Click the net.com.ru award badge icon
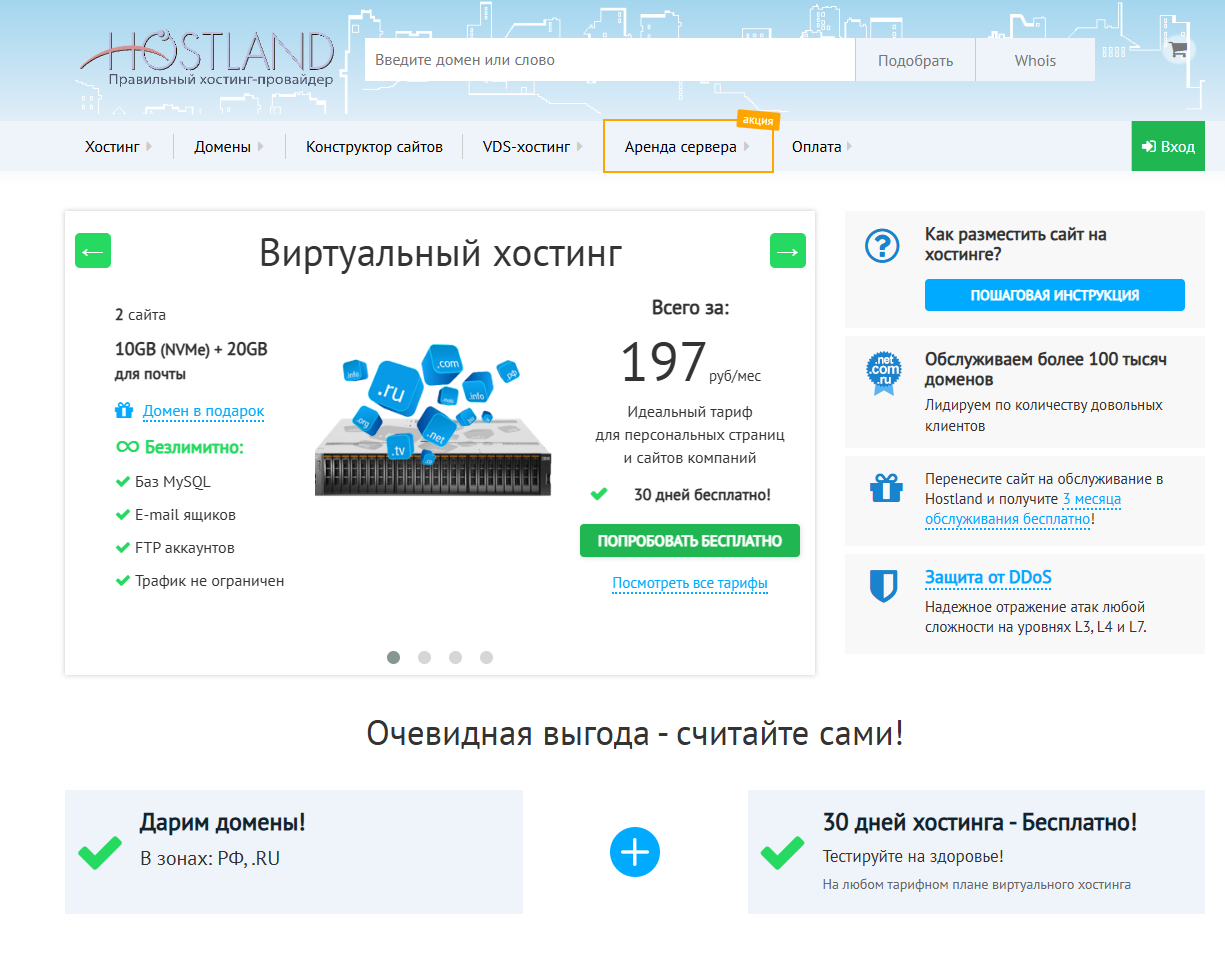Viewport: 1225px width, 959px height. point(884,374)
